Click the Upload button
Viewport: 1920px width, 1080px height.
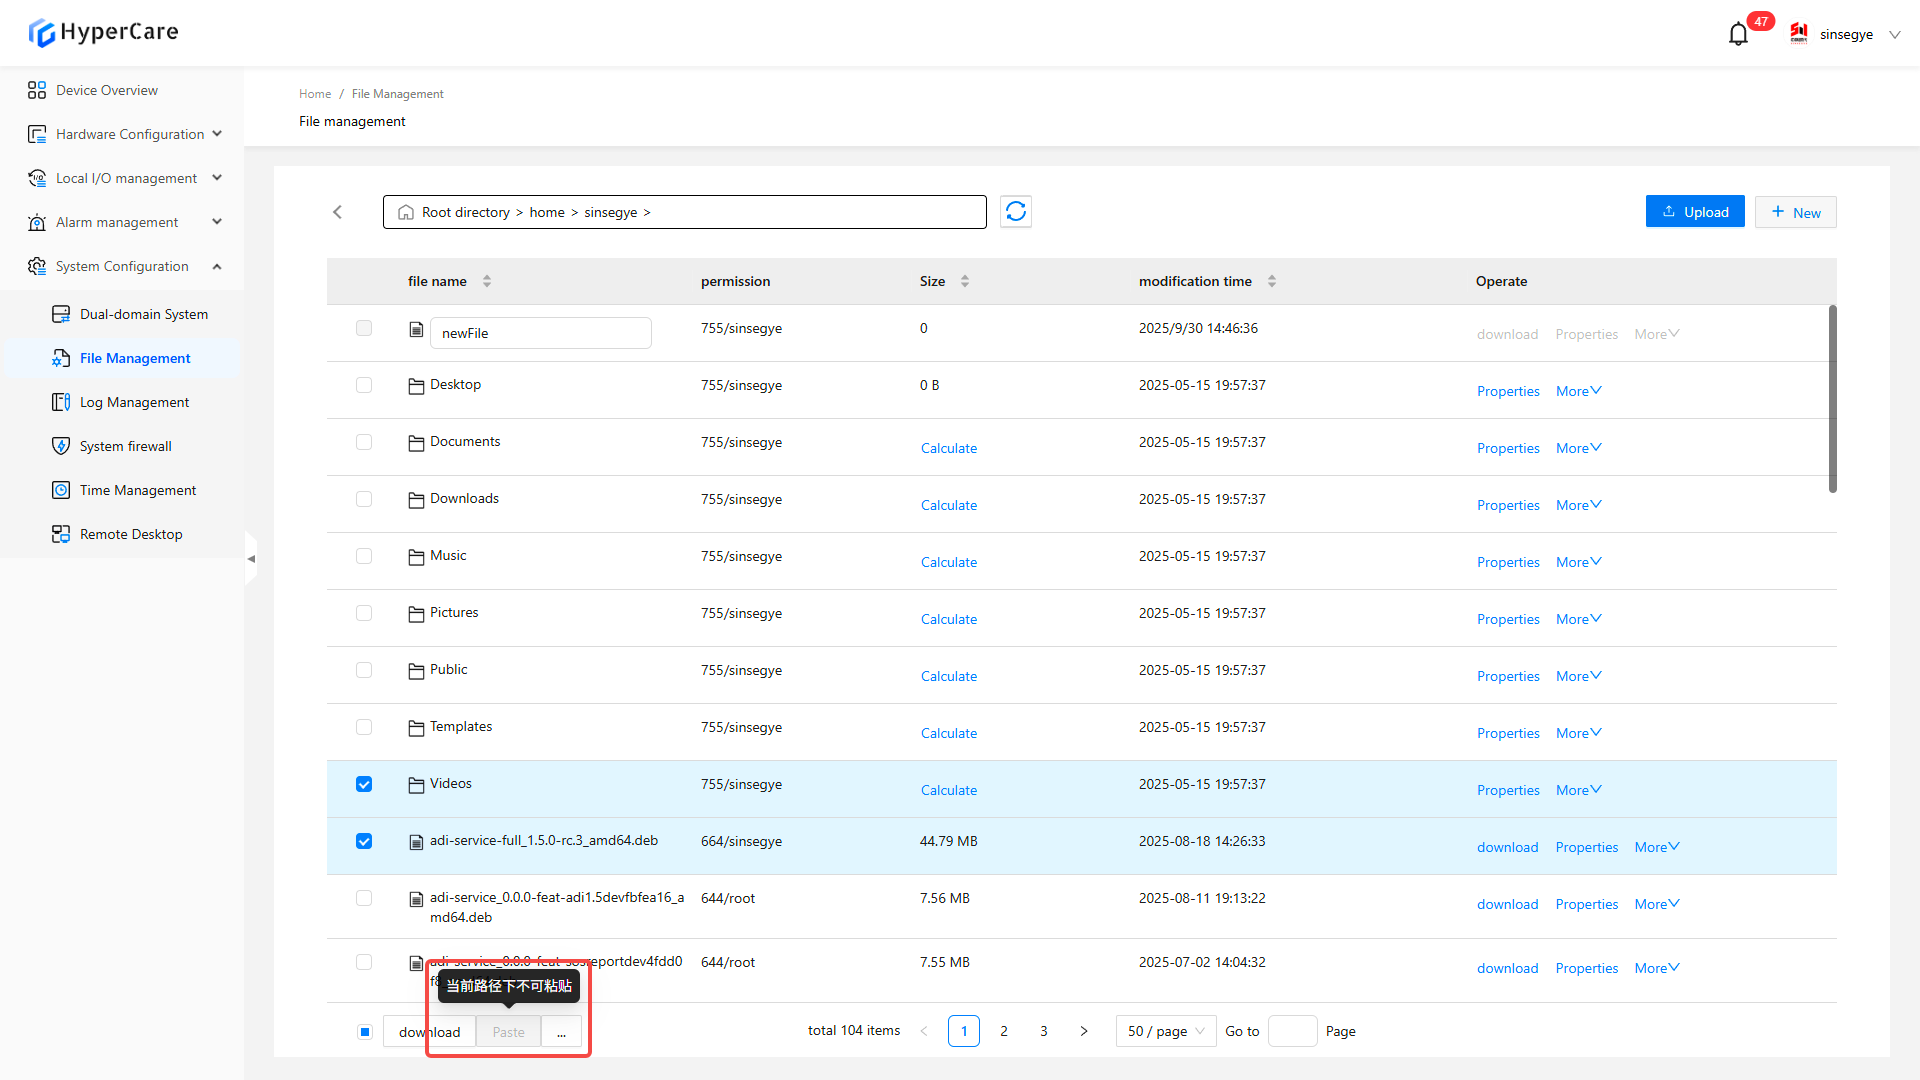[1695, 212]
